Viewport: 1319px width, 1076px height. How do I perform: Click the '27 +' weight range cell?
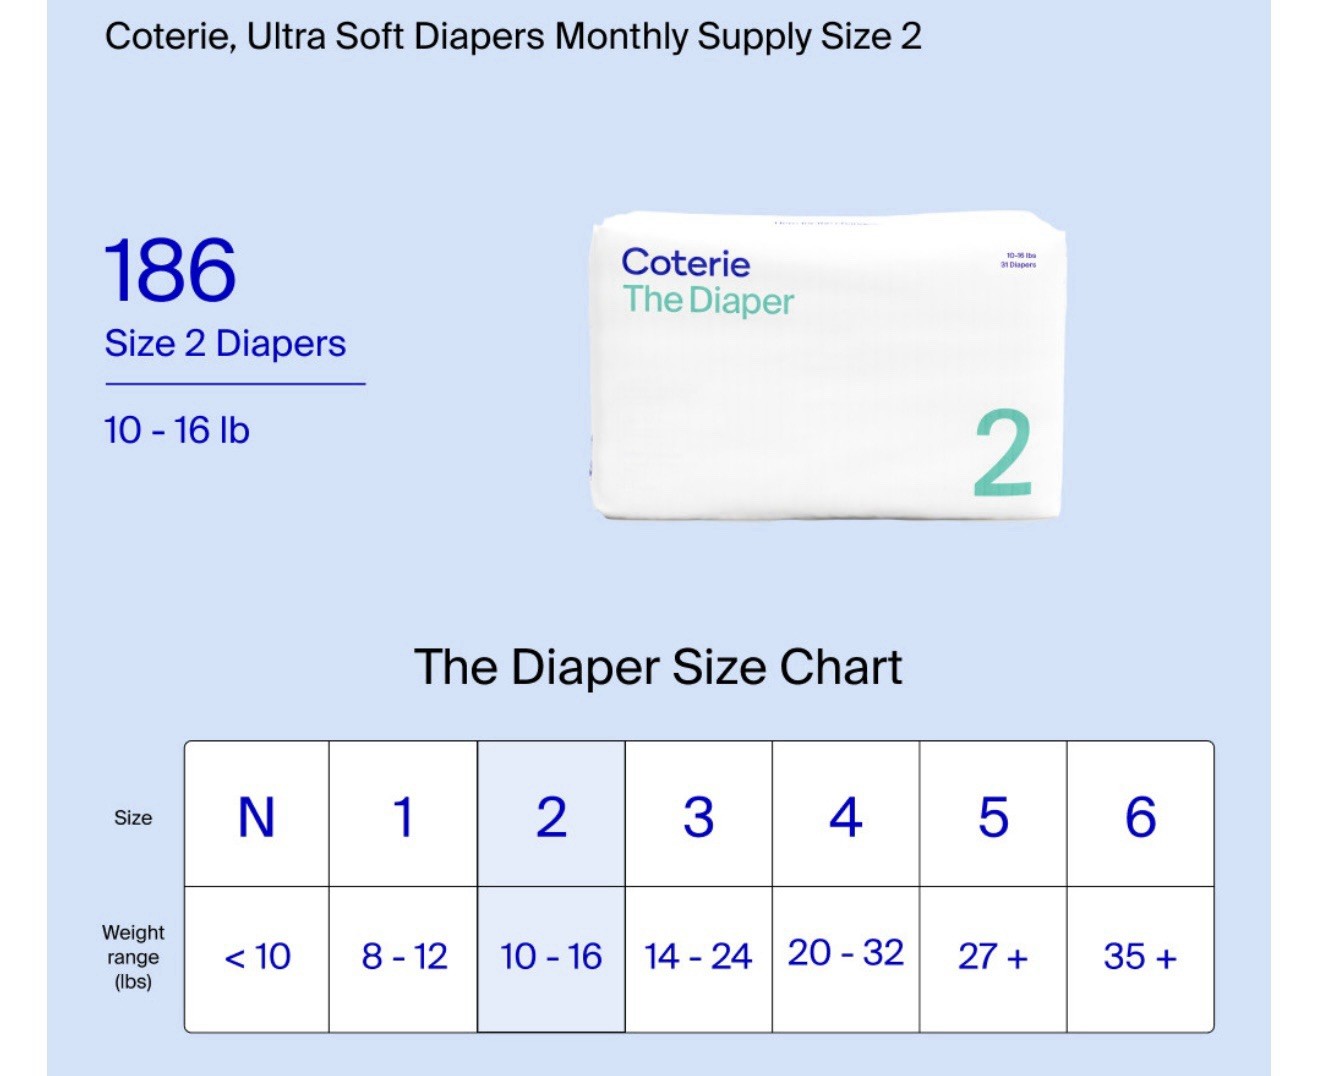point(993,957)
